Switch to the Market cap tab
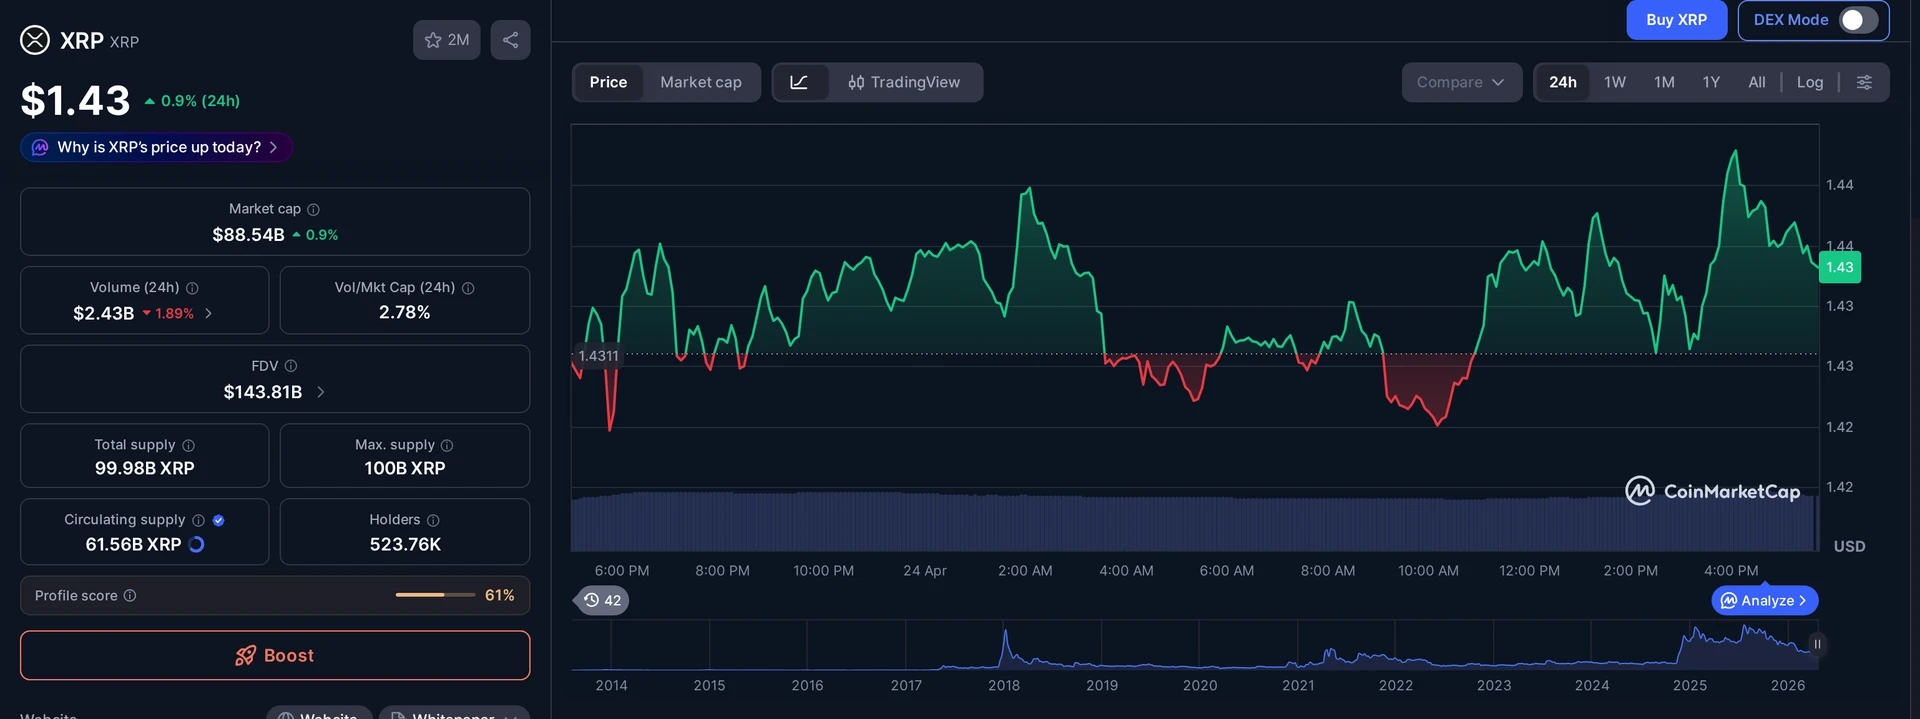The height and width of the screenshot is (719, 1920). point(701,82)
